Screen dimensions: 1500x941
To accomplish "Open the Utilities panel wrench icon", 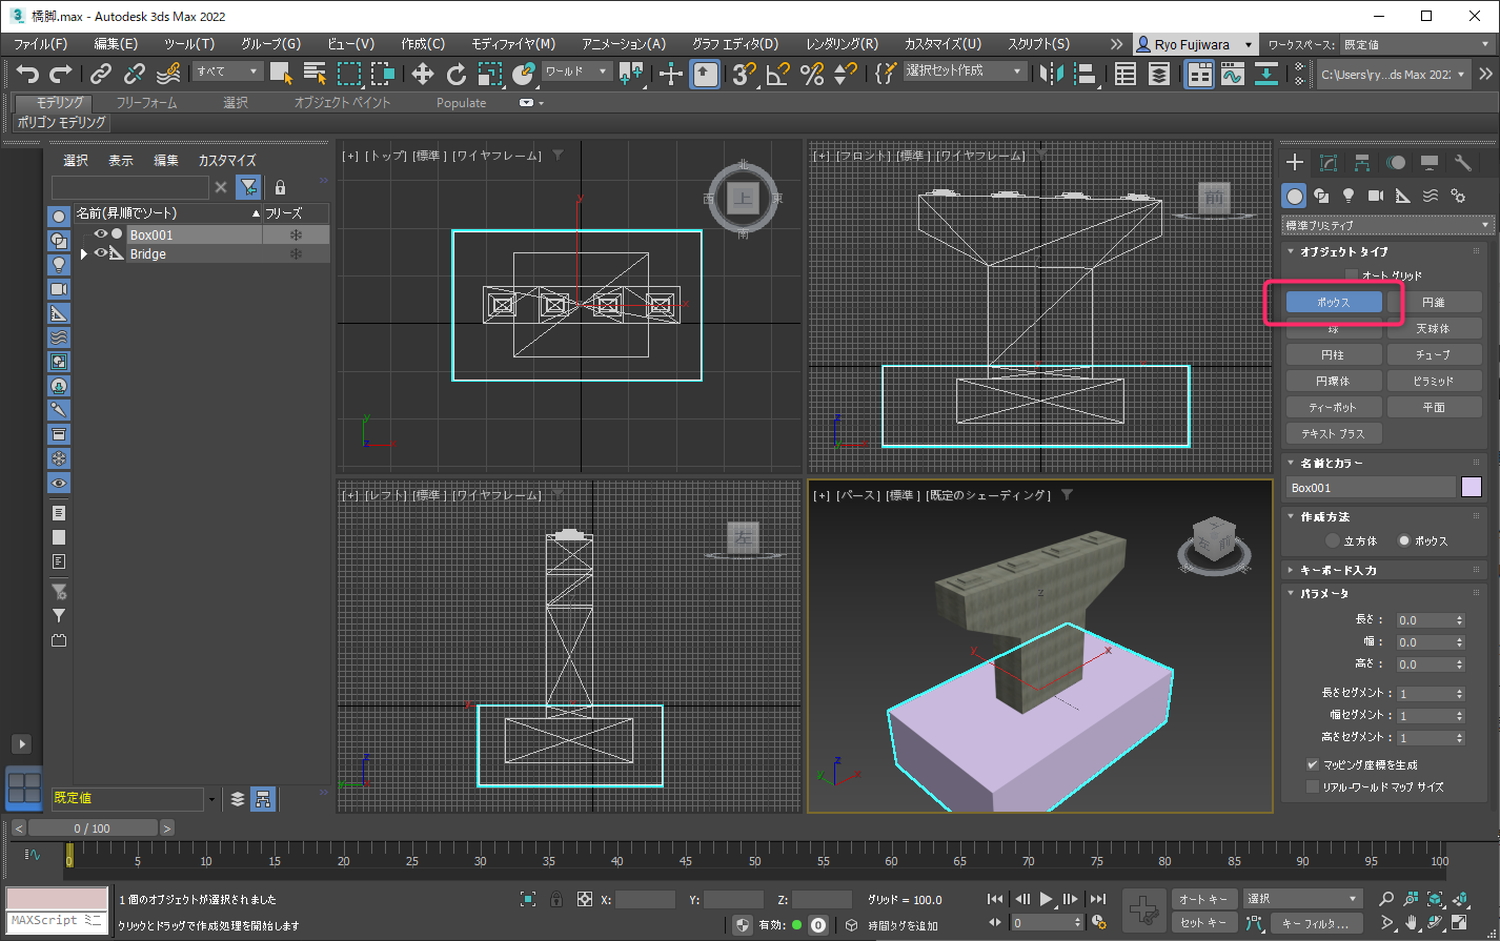I will coord(1463,163).
